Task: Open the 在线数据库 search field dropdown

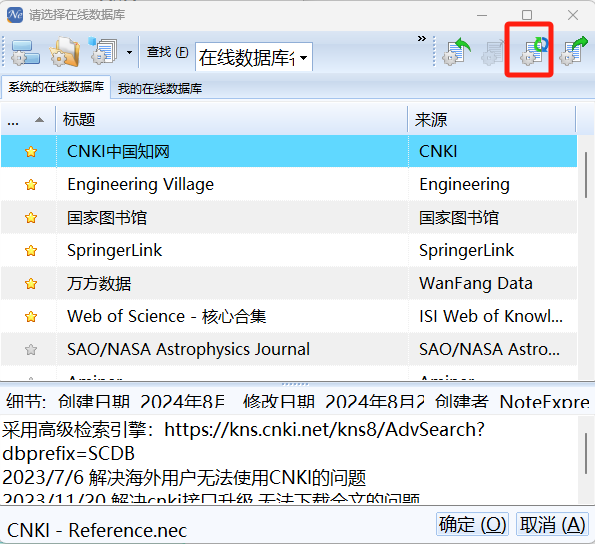Action: pos(304,58)
